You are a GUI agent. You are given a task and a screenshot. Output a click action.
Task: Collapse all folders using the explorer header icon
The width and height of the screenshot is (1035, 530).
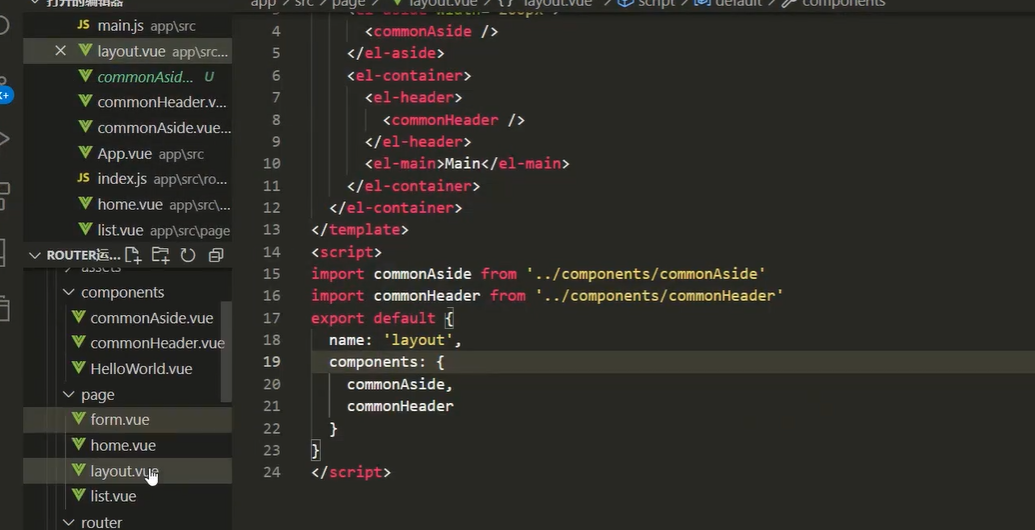click(x=216, y=255)
